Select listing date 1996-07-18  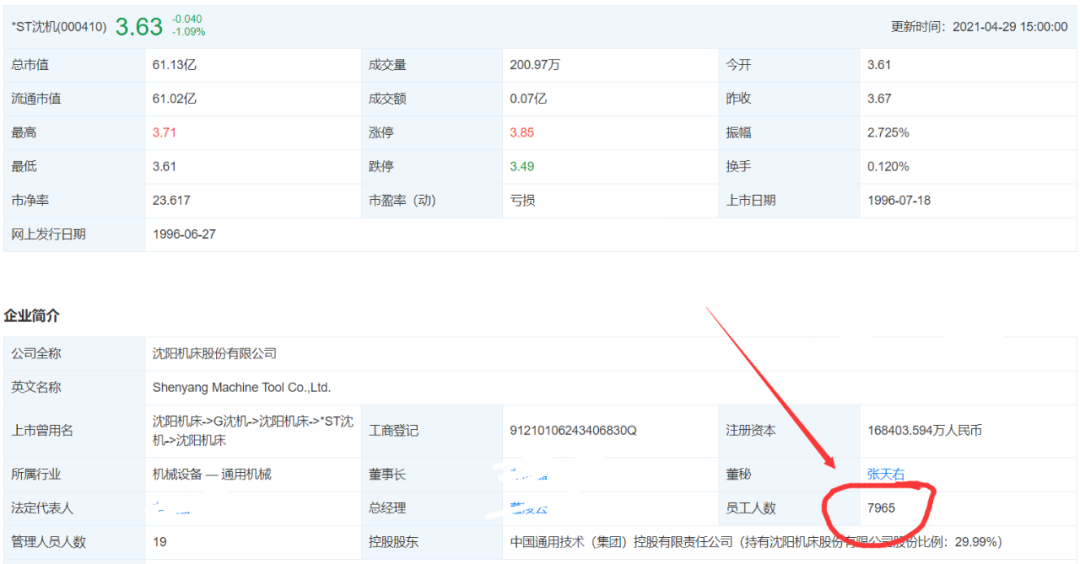[x=899, y=200]
